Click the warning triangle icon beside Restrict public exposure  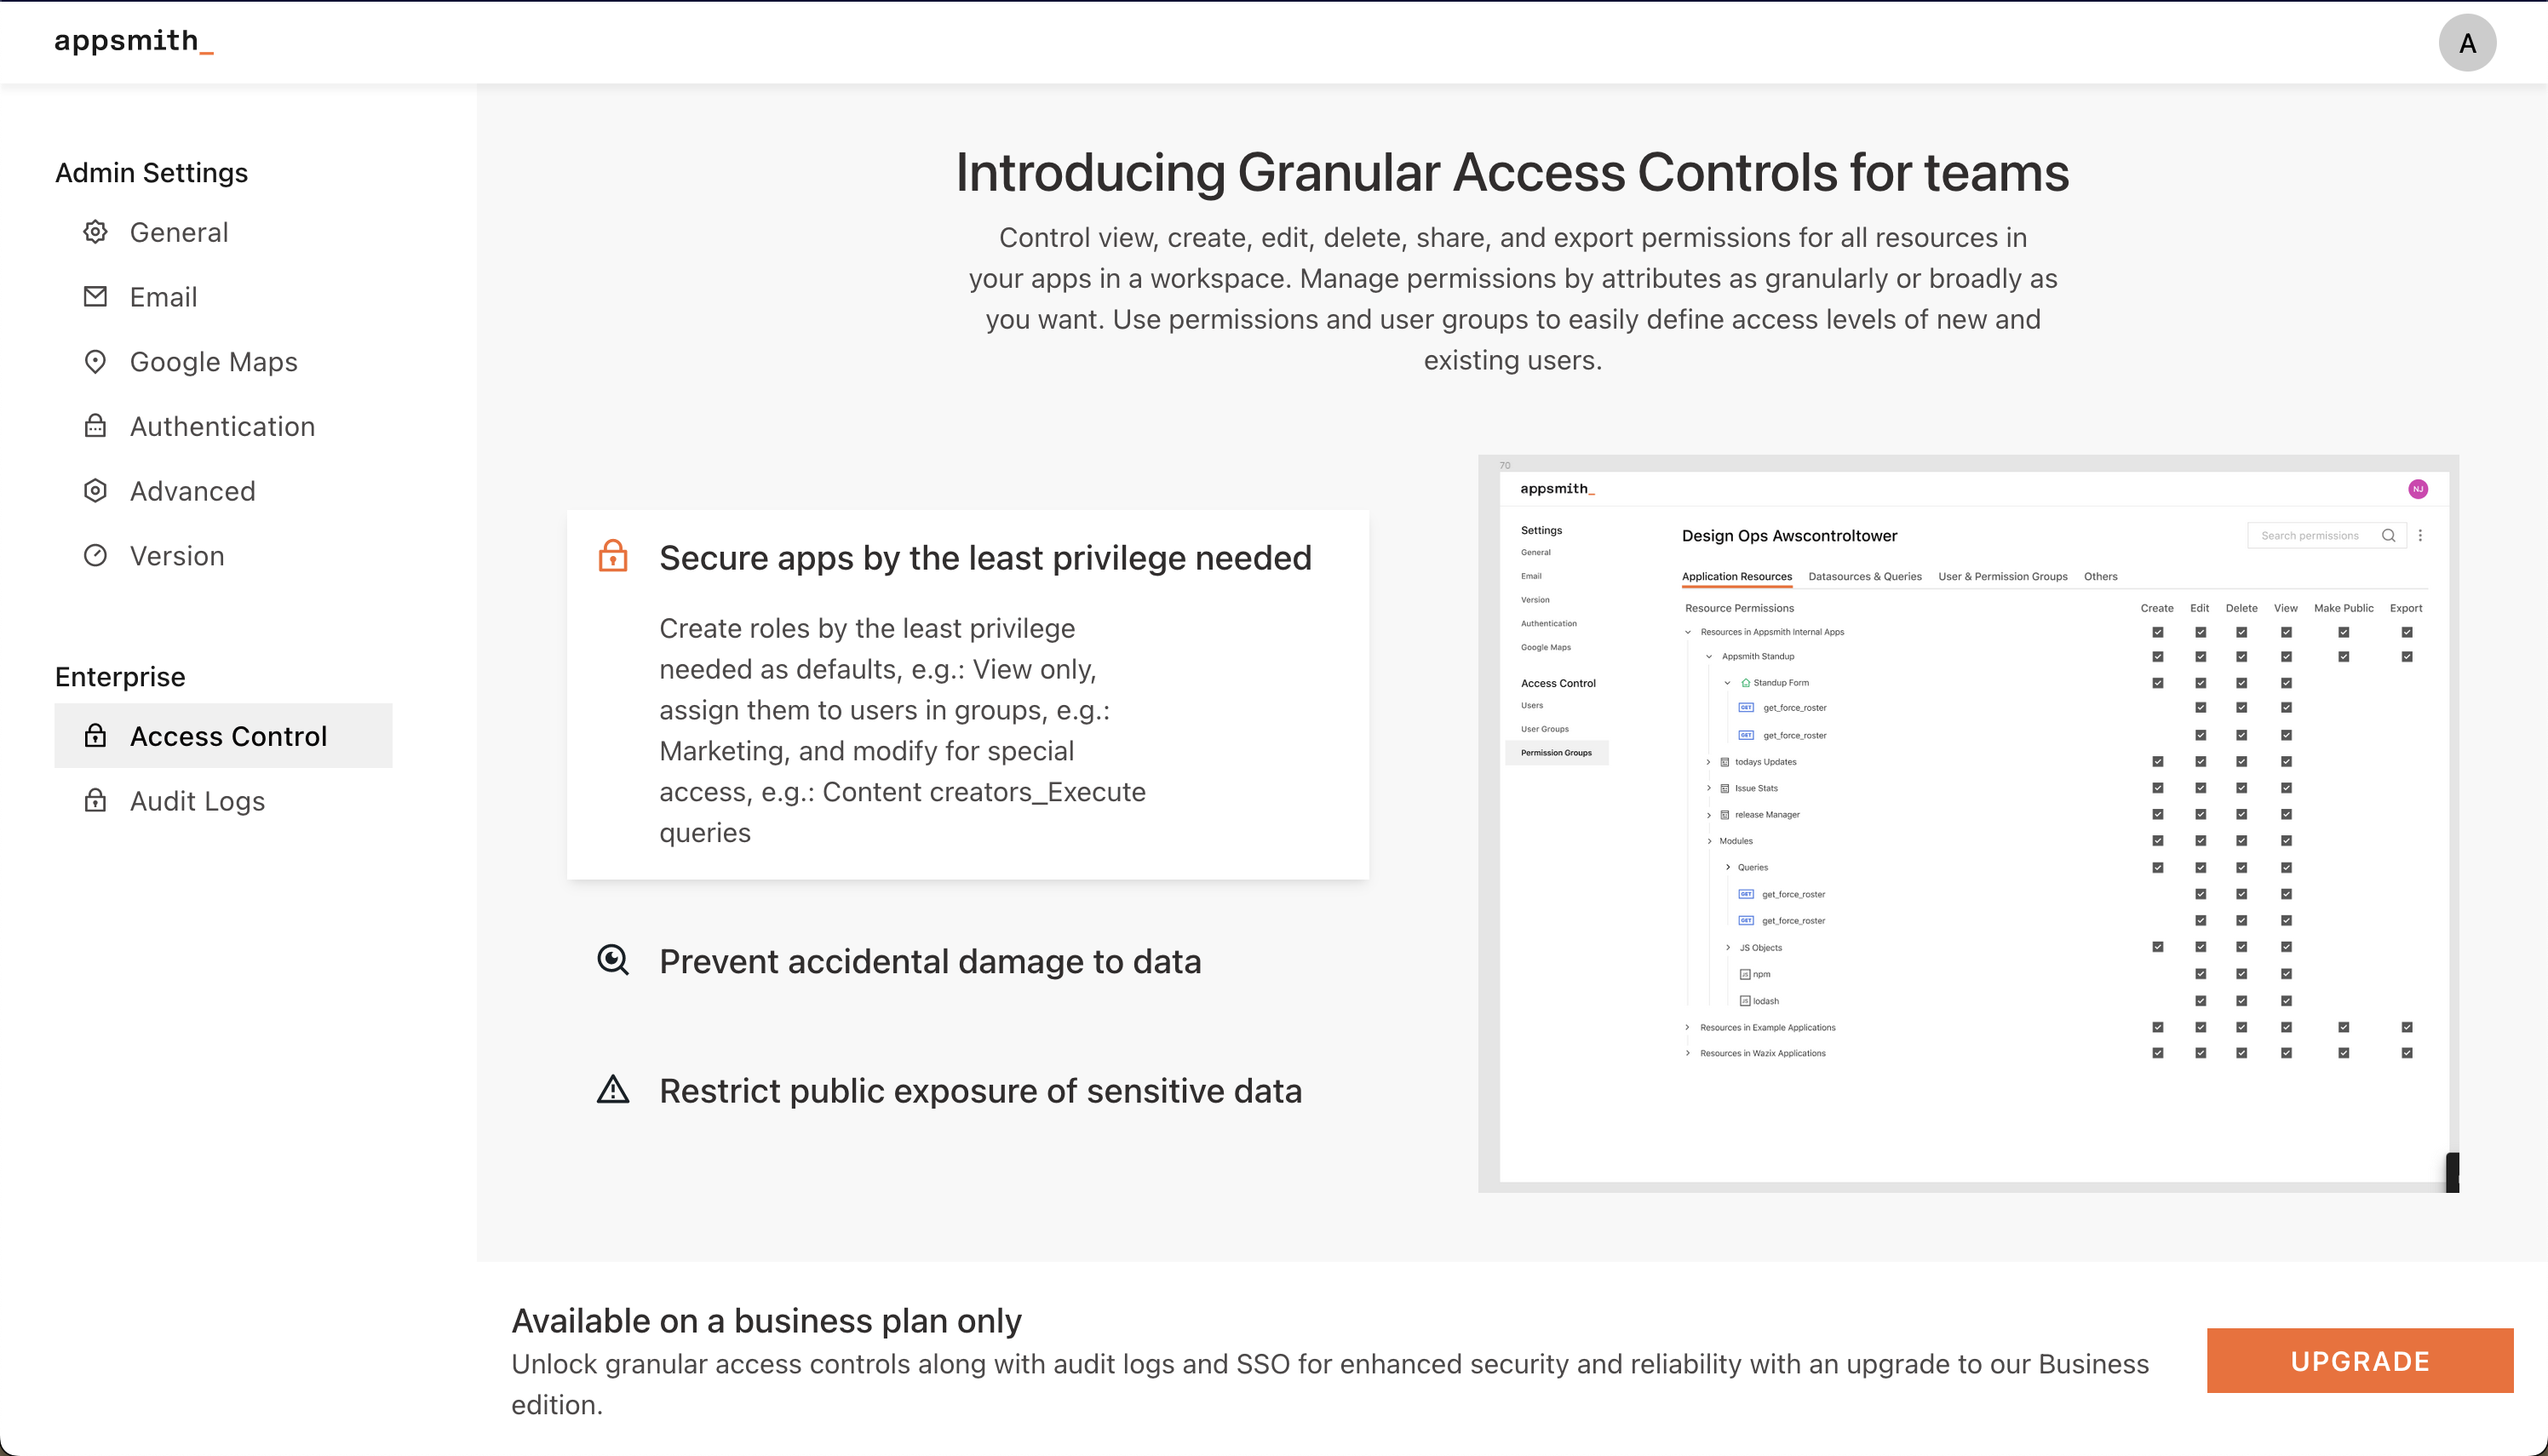tap(613, 1089)
